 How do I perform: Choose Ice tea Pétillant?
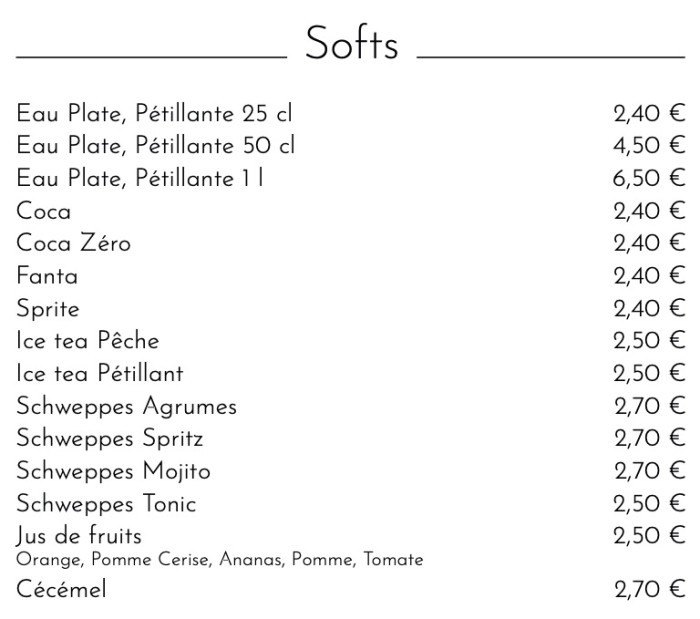pos(100,374)
